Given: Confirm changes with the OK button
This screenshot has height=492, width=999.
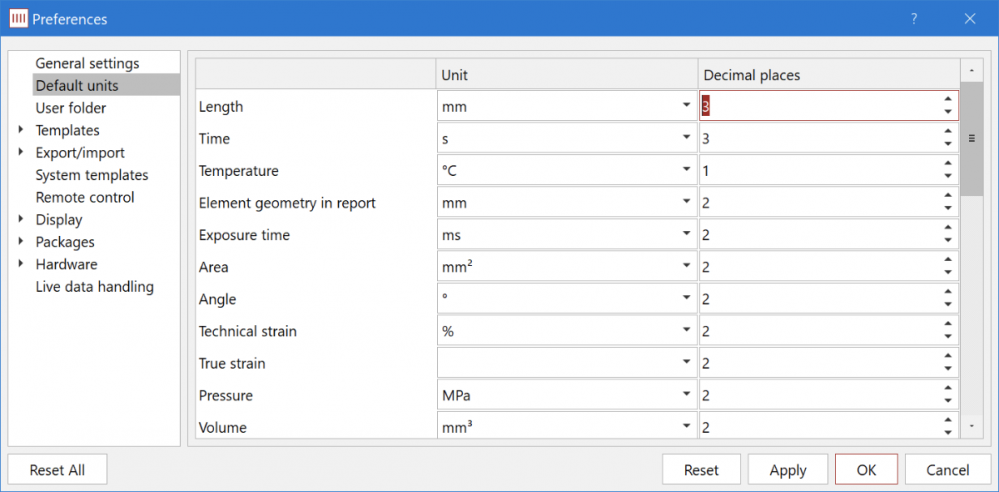Looking at the screenshot, I should [866, 470].
